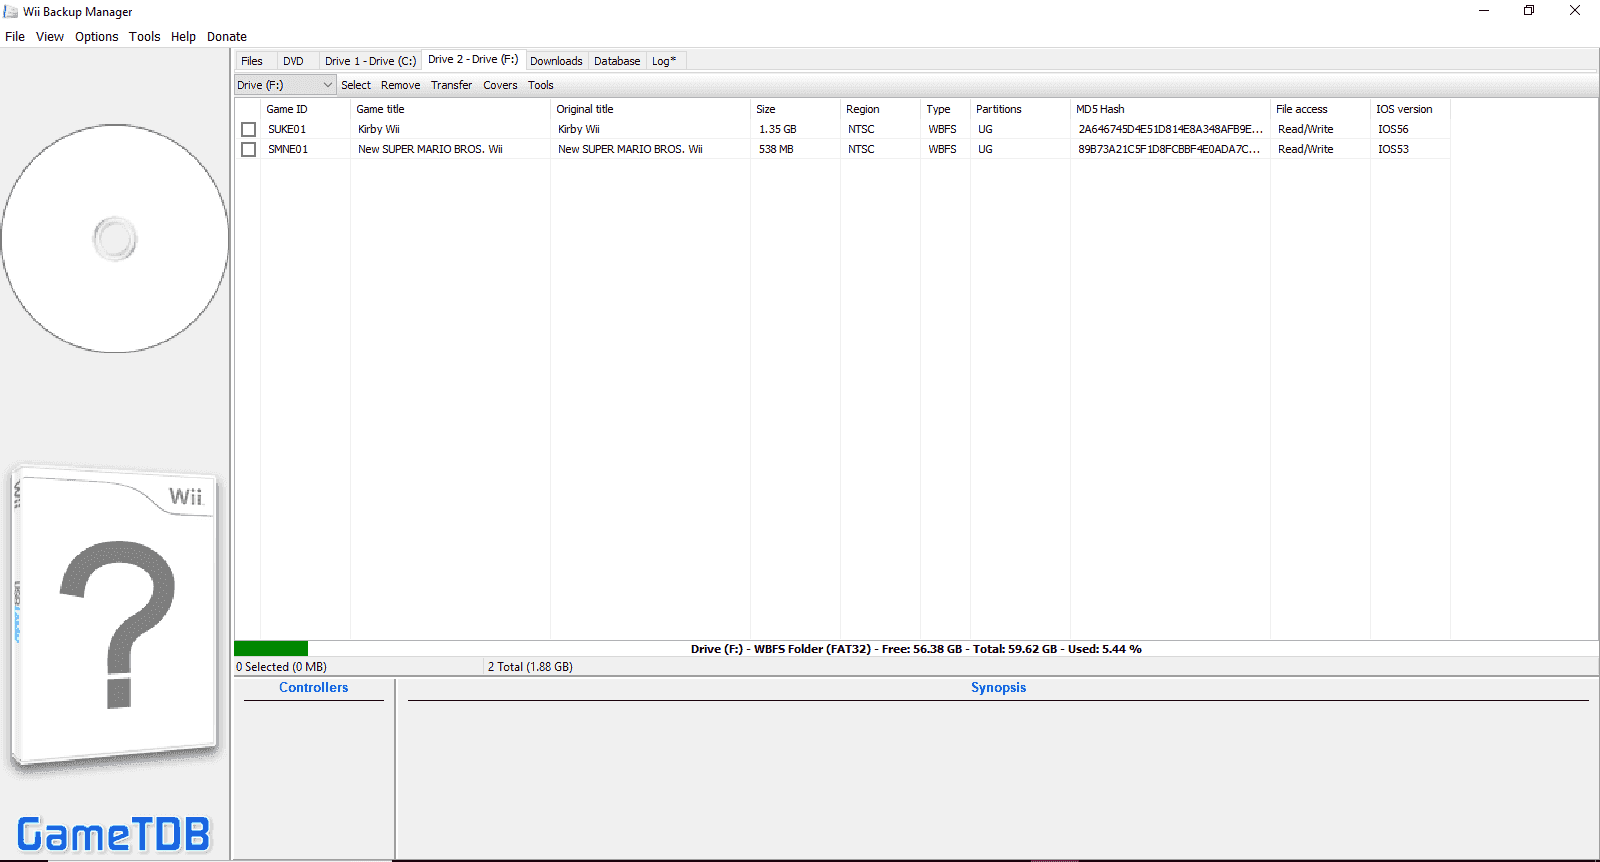Close the Wii Backup Manager window

1575,11
